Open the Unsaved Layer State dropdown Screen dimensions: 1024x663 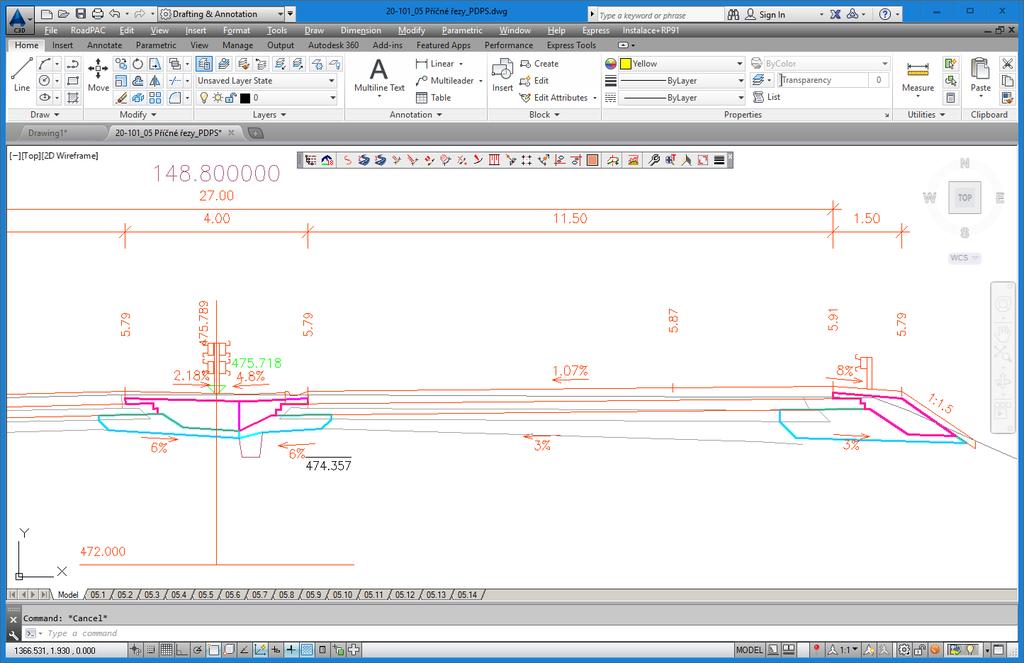click(266, 81)
